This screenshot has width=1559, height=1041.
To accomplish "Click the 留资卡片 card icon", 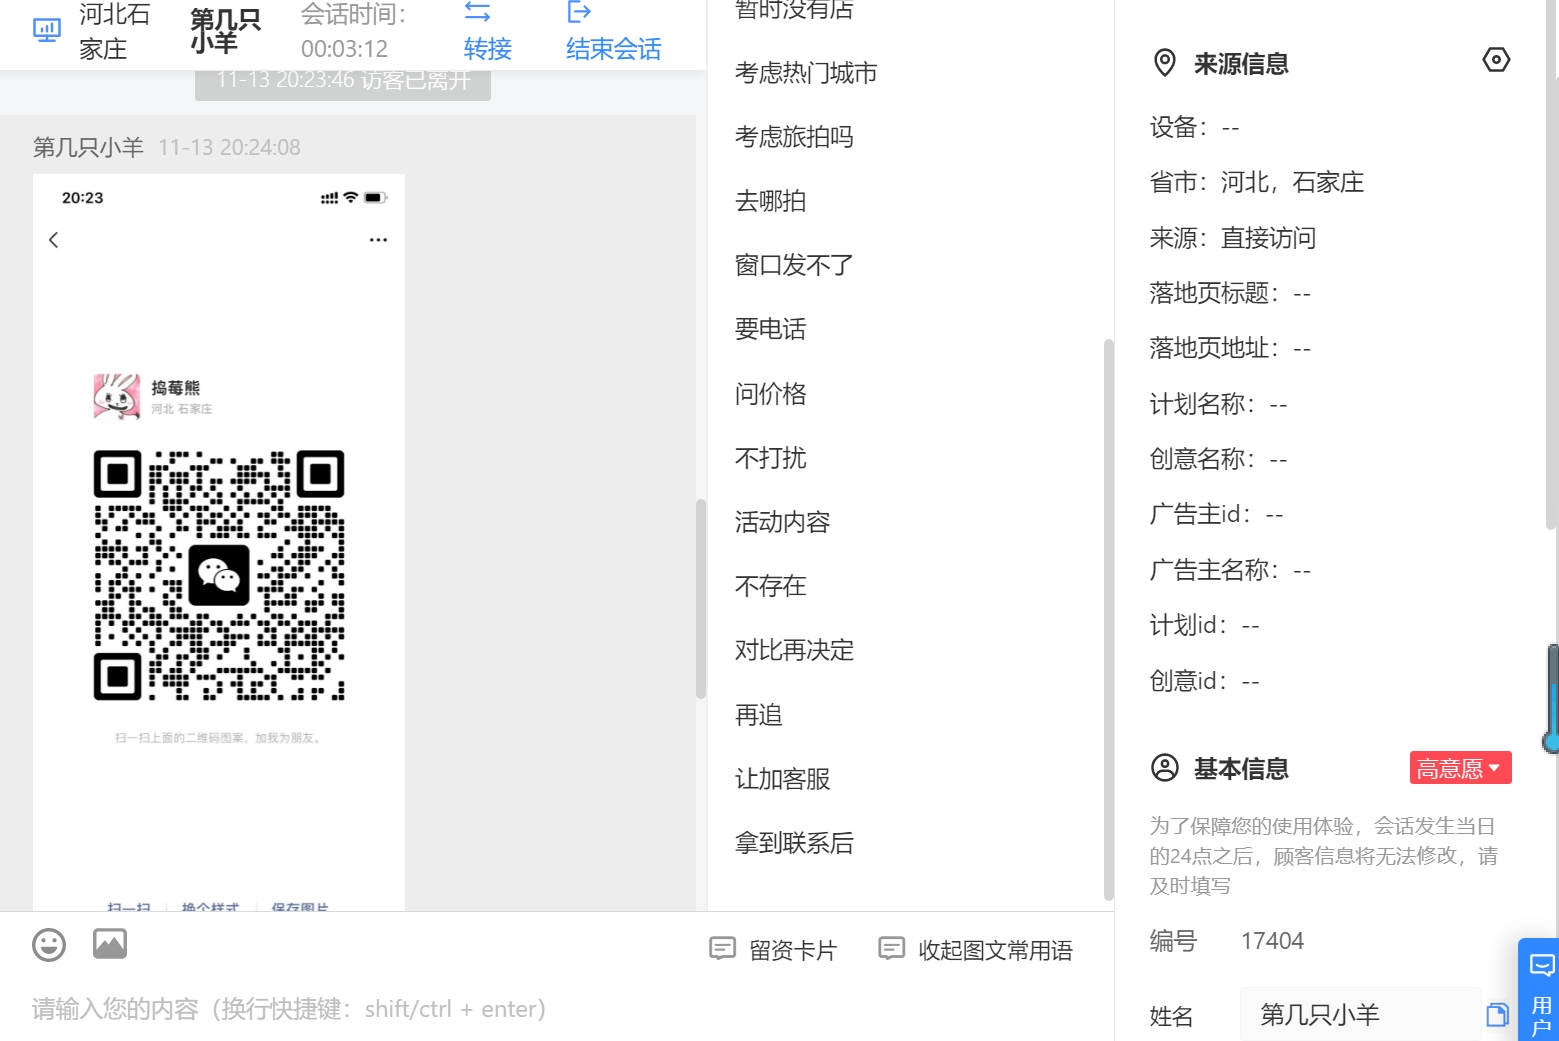I will click(x=722, y=948).
